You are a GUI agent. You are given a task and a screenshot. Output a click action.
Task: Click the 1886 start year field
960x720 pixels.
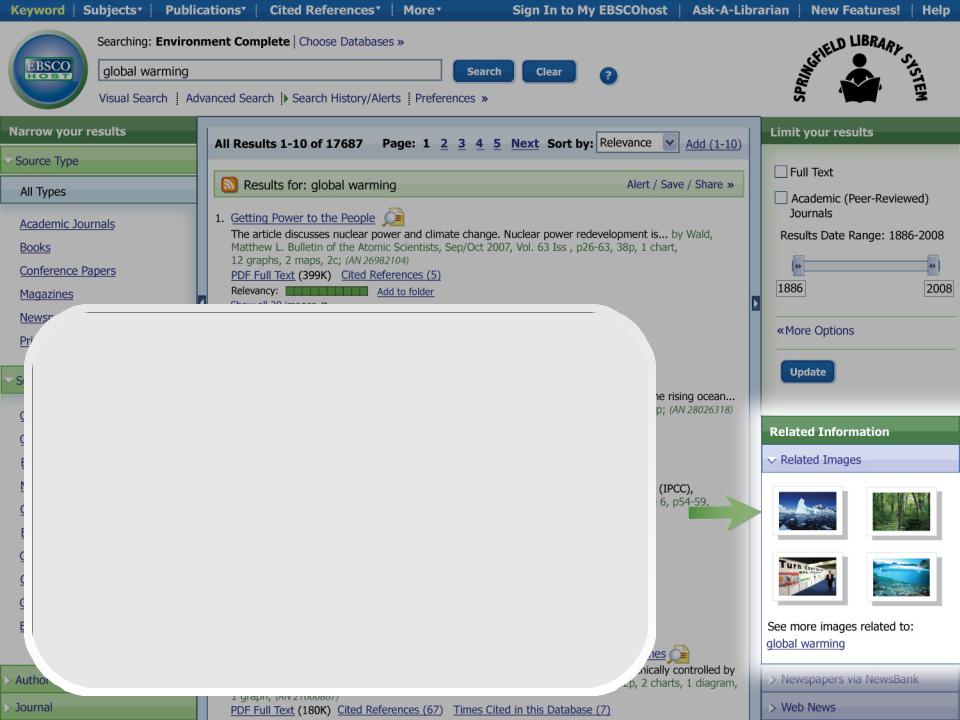coord(790,288)
